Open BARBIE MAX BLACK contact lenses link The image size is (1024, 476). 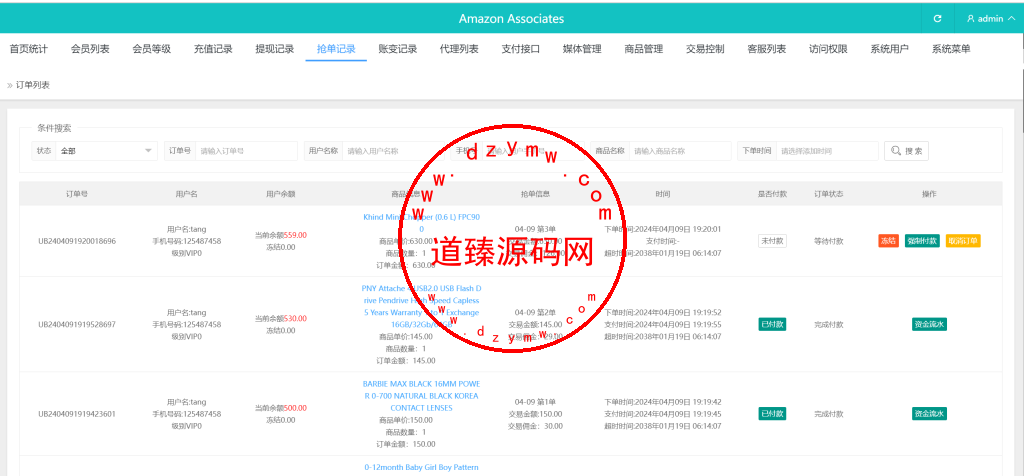click(421, 396)
